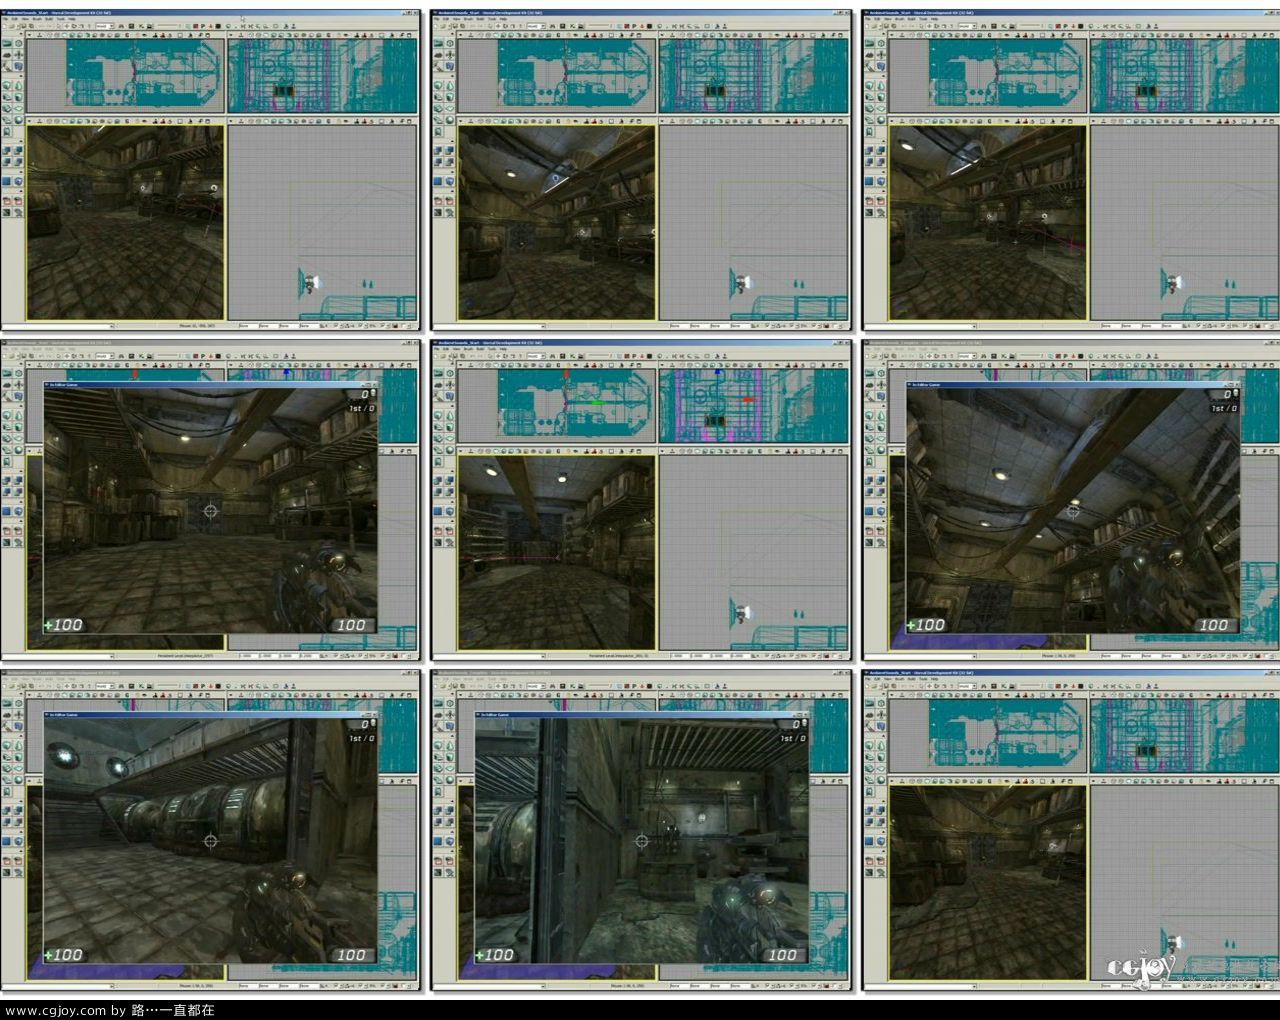Adjust far clipping plane slider in top-left screenshot
This screenshot has width=1280, height=1020.
tap(168, 26)
